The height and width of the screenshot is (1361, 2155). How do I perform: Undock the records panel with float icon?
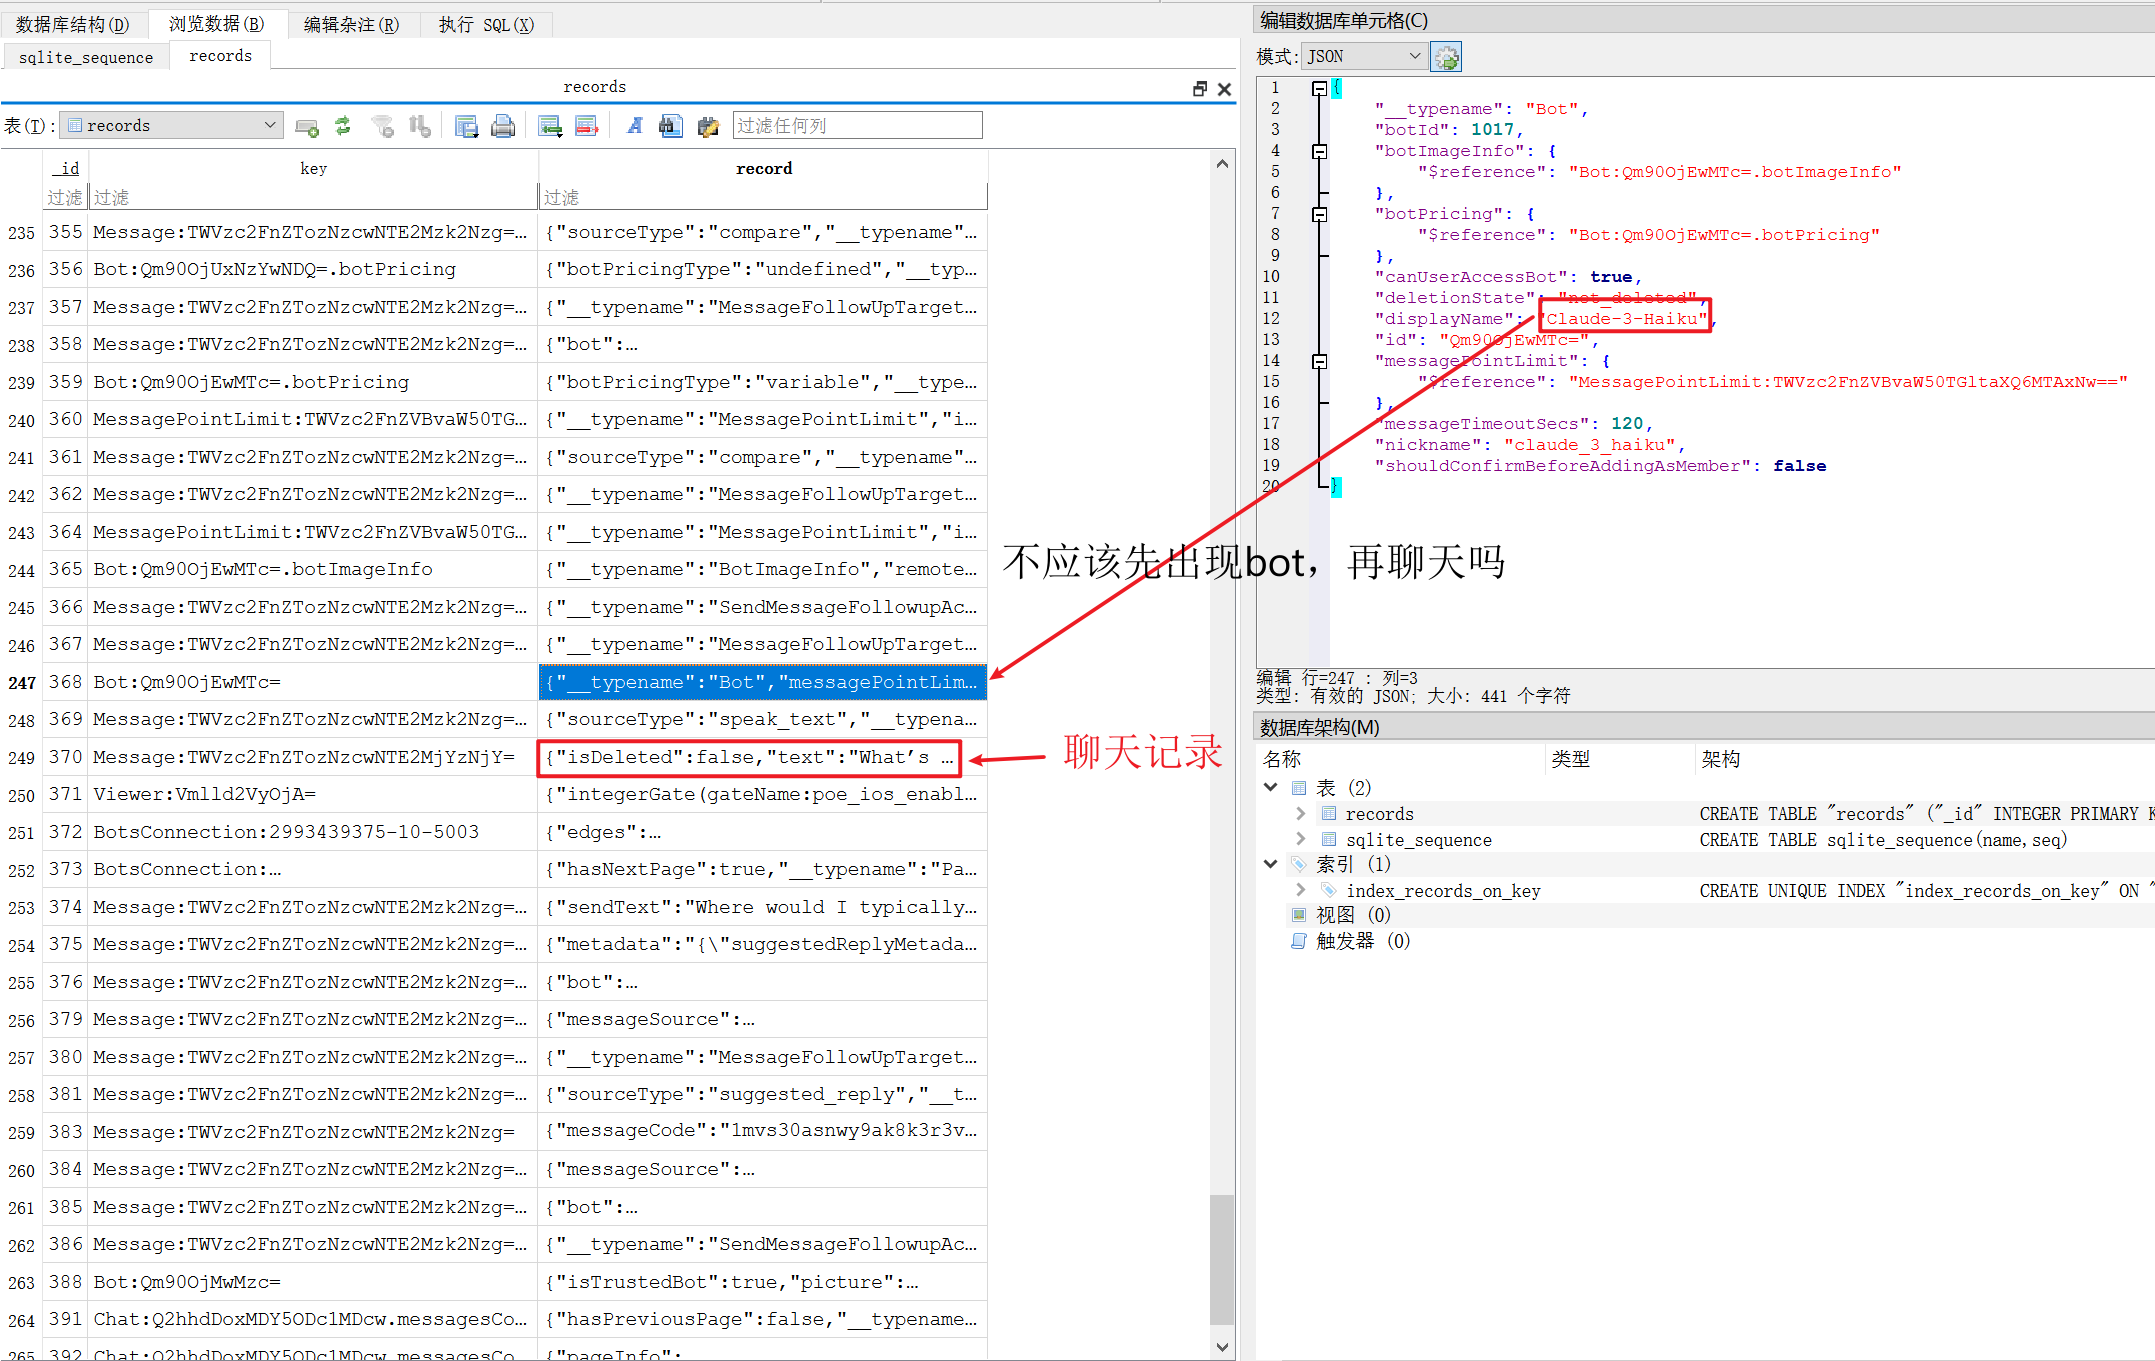click(x=1200, y=88)
